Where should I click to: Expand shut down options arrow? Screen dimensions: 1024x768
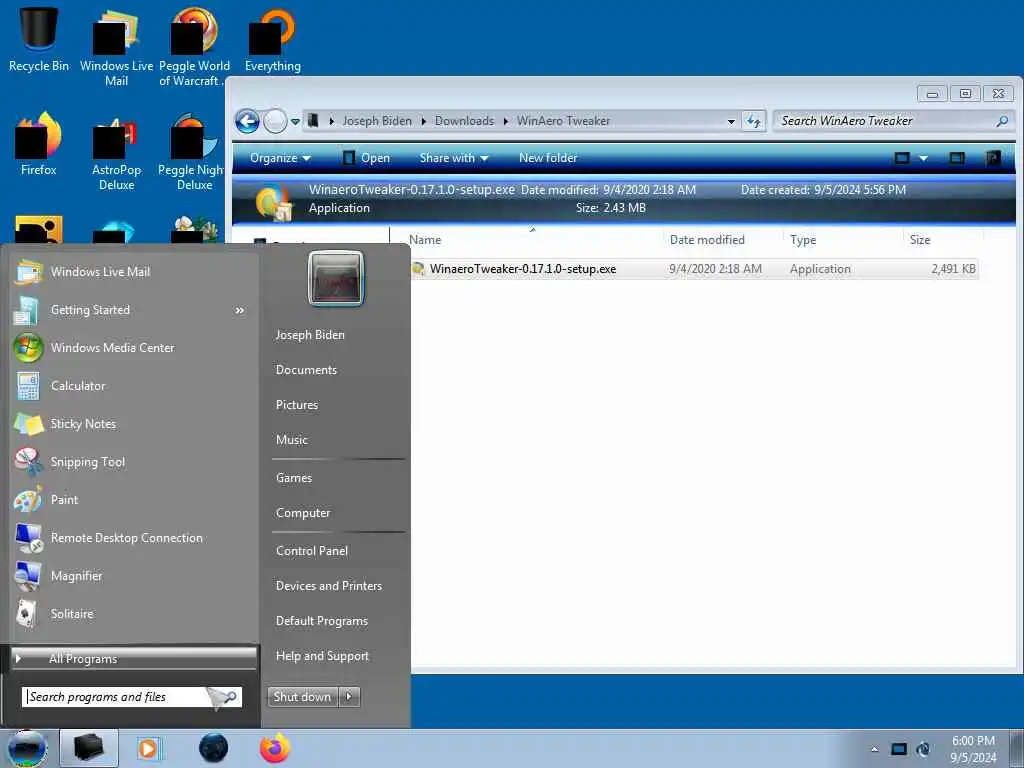tap(349, 697)
